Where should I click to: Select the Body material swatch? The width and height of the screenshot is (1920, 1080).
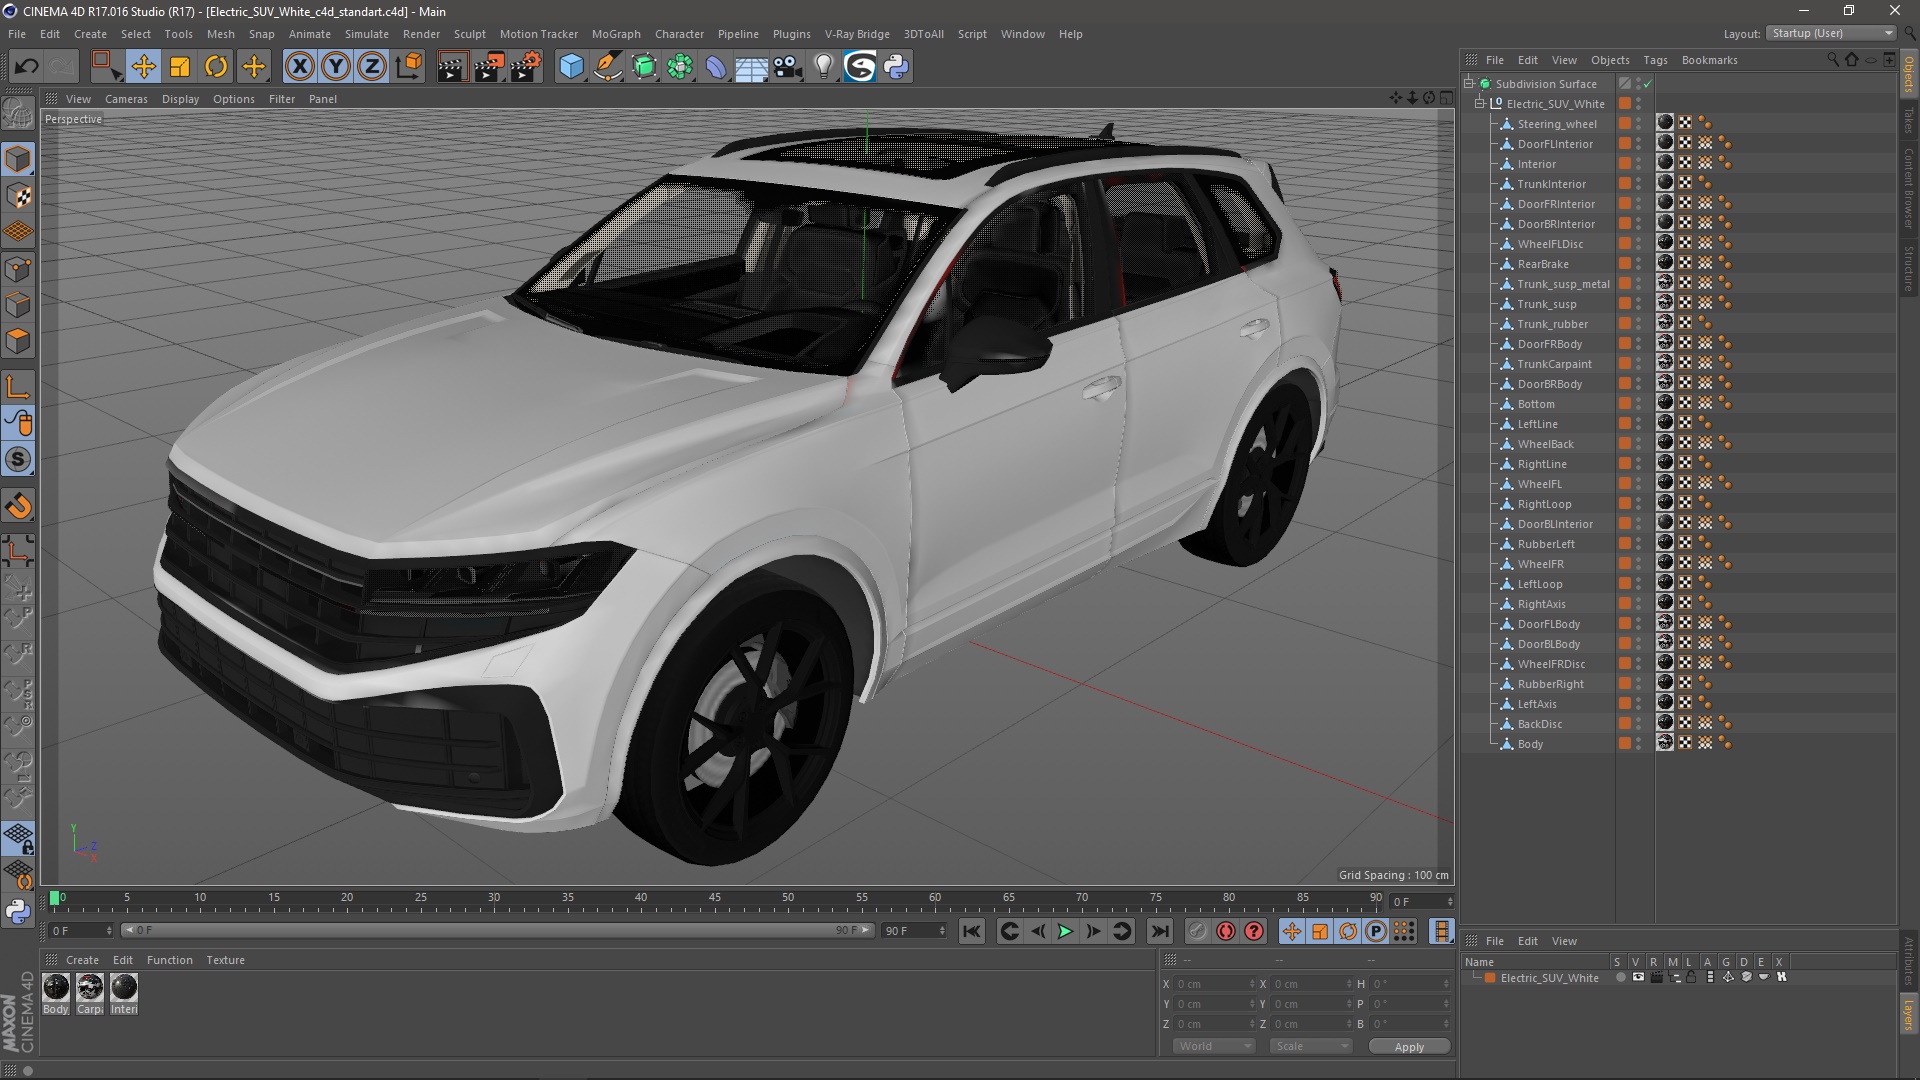[x=56, y=988]
